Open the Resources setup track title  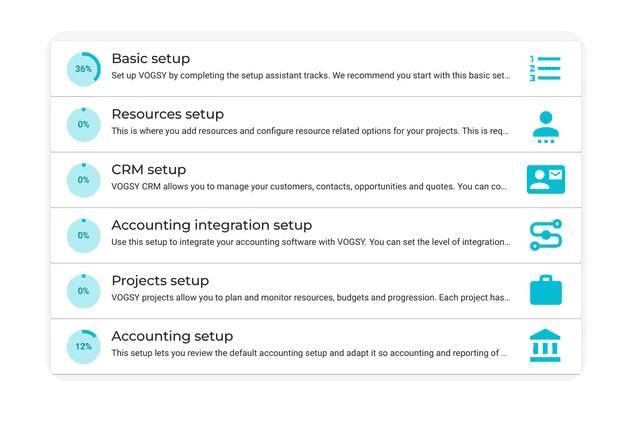pos(167,114)
